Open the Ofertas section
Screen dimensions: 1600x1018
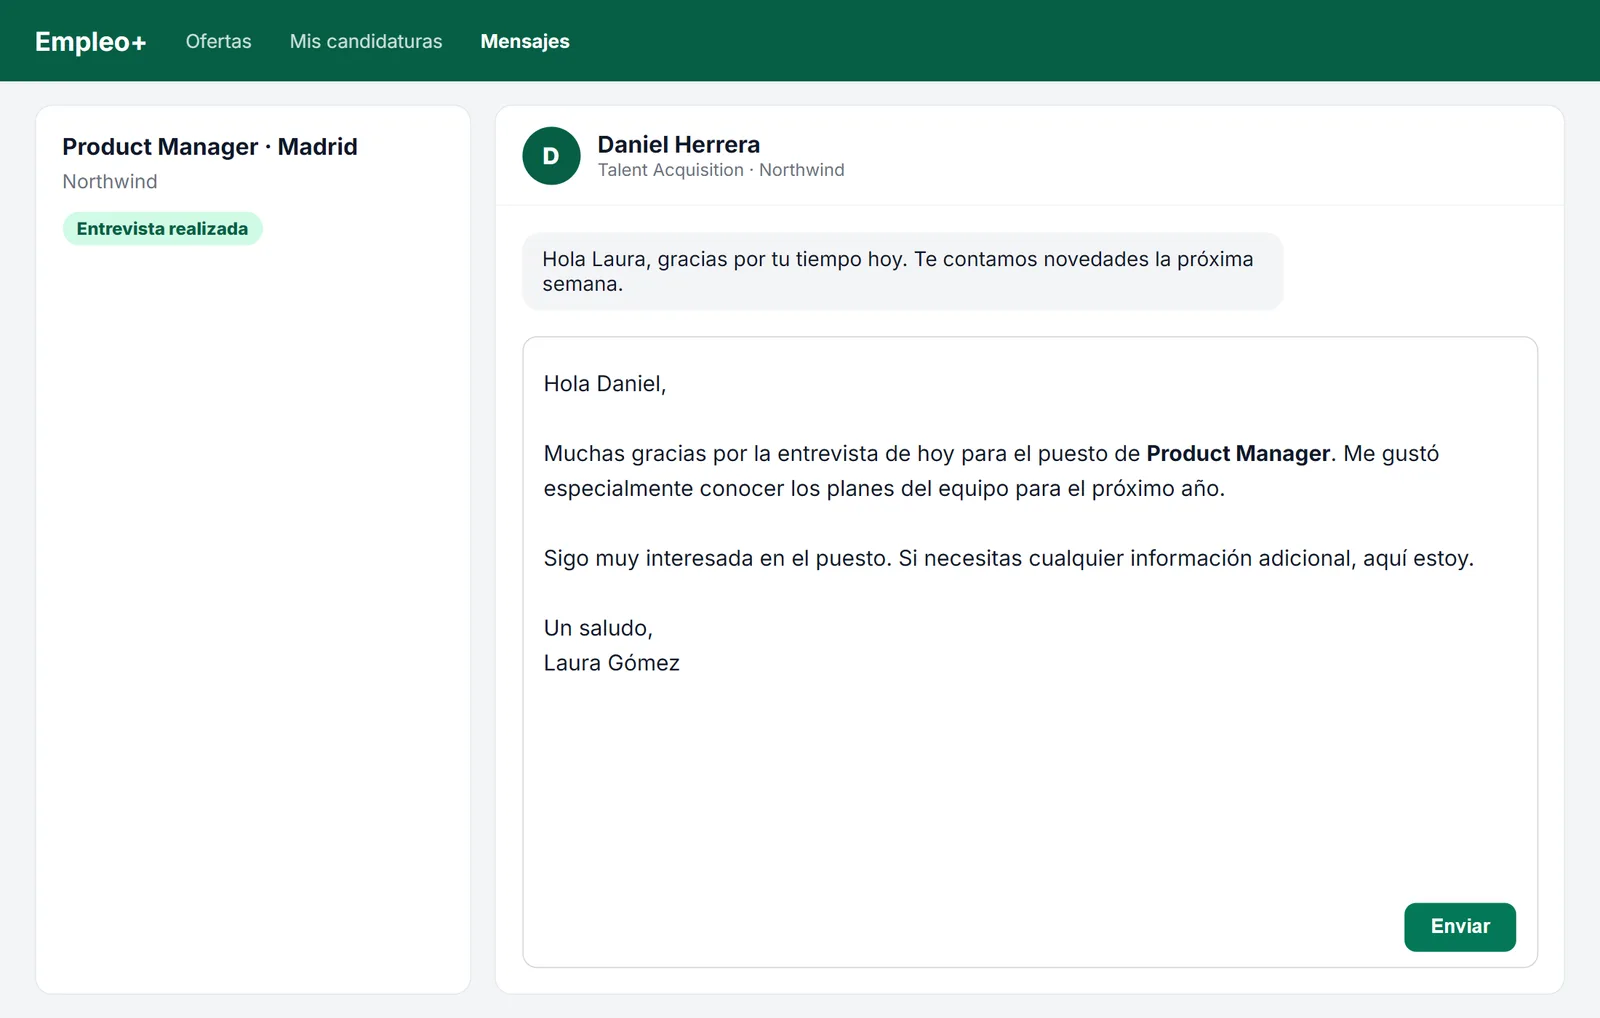click(218, 41)
